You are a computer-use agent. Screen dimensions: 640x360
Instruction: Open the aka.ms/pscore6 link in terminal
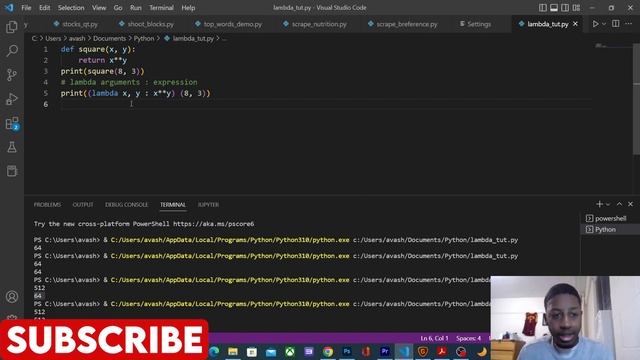coord(213,224)
